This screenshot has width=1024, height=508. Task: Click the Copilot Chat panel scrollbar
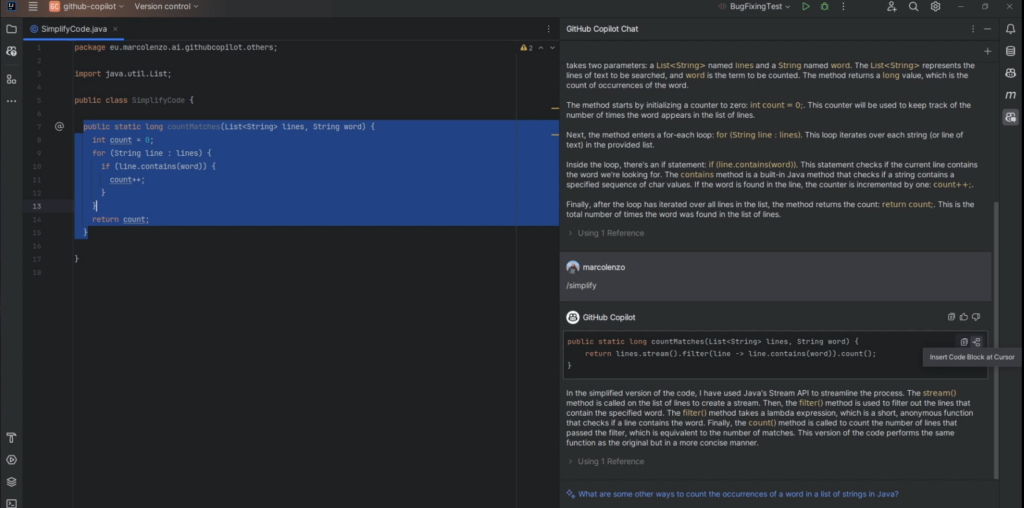coord(995,340)
